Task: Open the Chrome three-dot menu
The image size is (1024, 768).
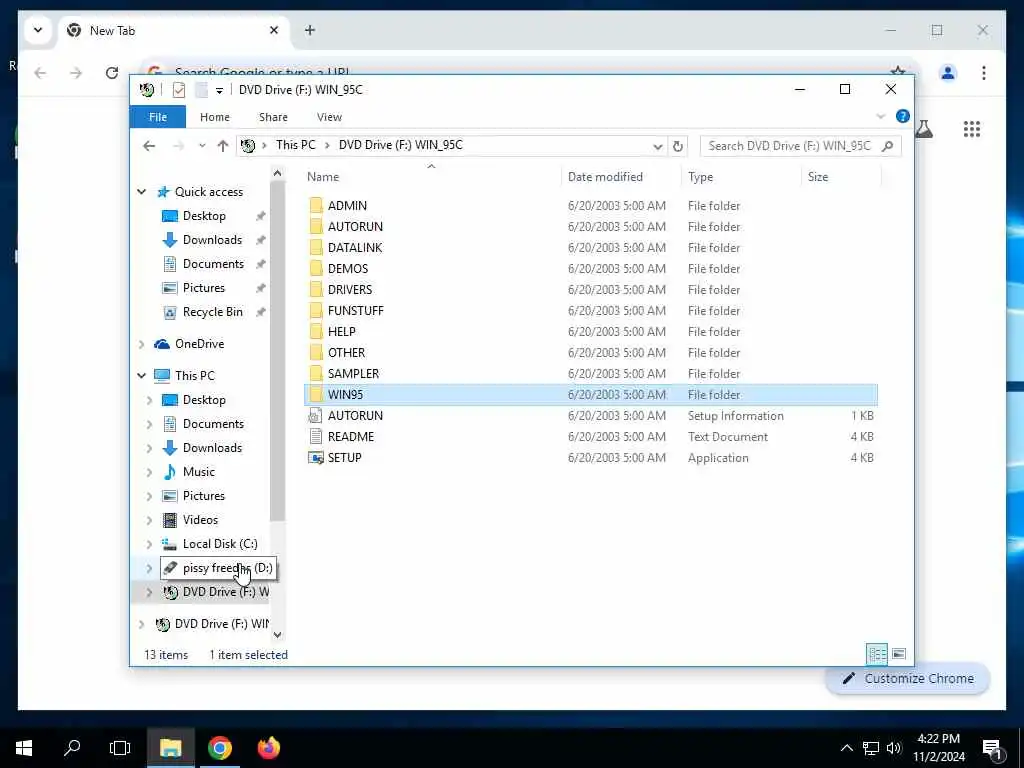Action: 984,72
